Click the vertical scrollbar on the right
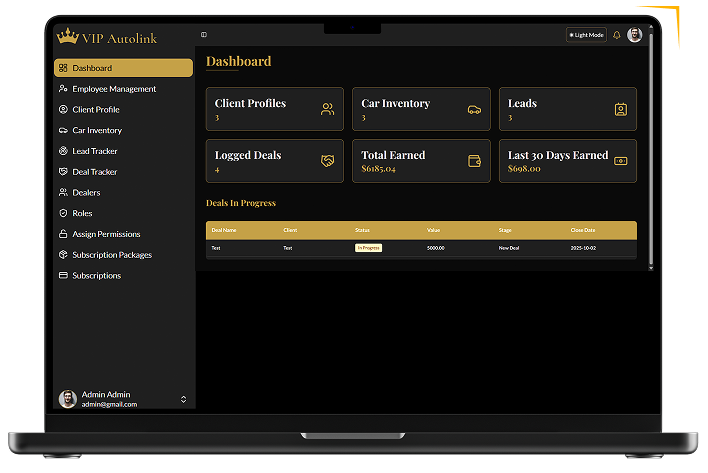Viewport: 708px width, 473px height. (651, 150)
